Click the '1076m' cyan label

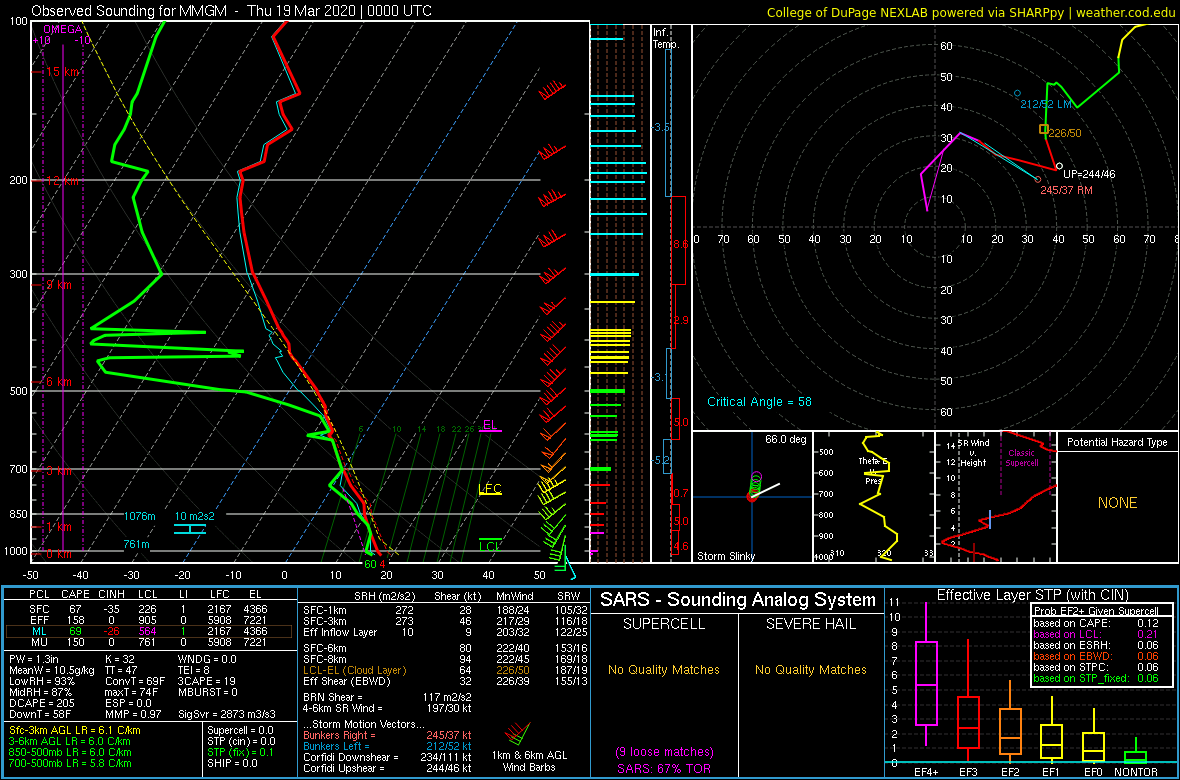click(140, 516)
